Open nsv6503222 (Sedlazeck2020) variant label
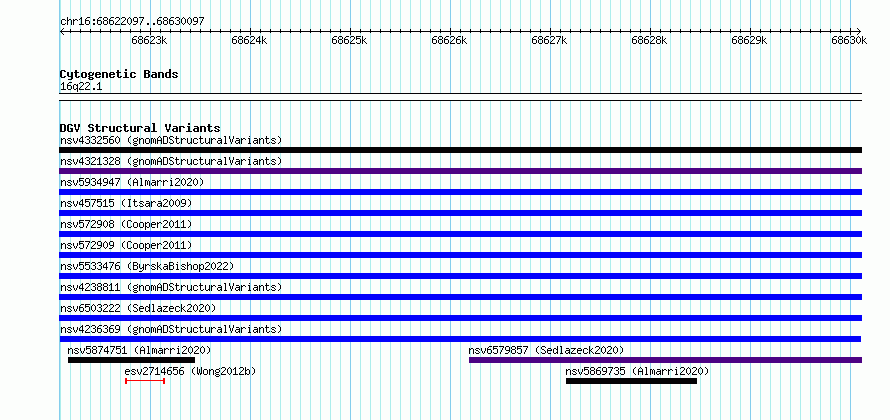This screenshot has width=890, height=420. (x=138, y=308)
